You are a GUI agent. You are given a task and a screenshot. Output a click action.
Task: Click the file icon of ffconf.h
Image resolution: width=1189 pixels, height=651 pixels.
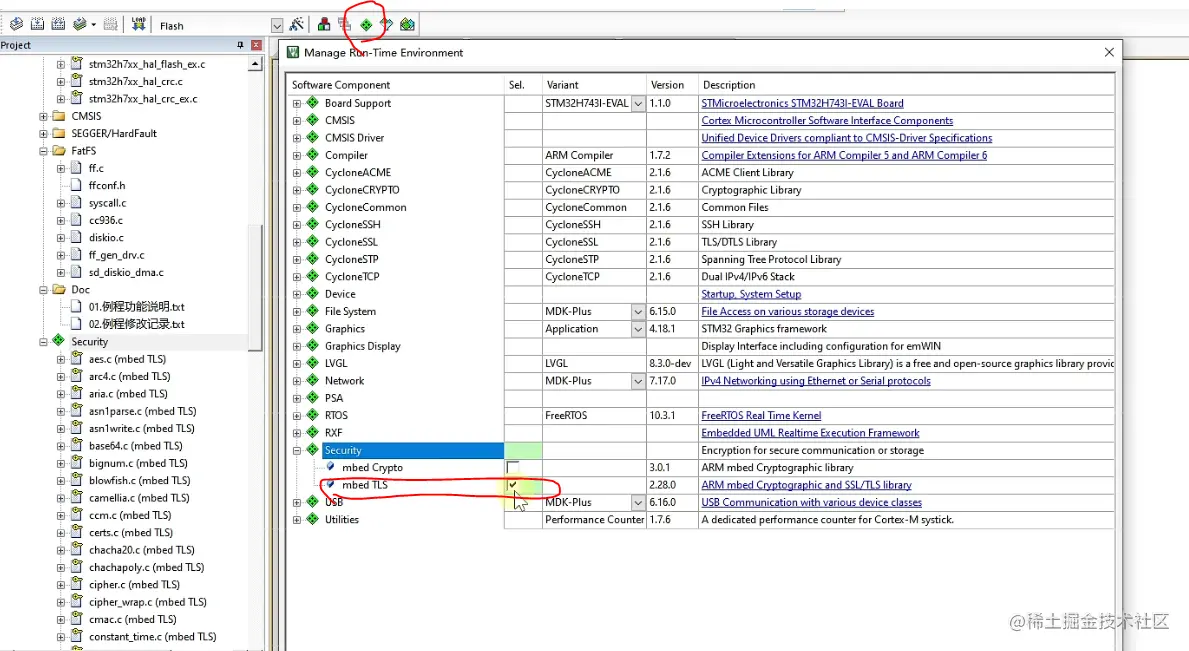pyautogui.click(x=76, y=185)
